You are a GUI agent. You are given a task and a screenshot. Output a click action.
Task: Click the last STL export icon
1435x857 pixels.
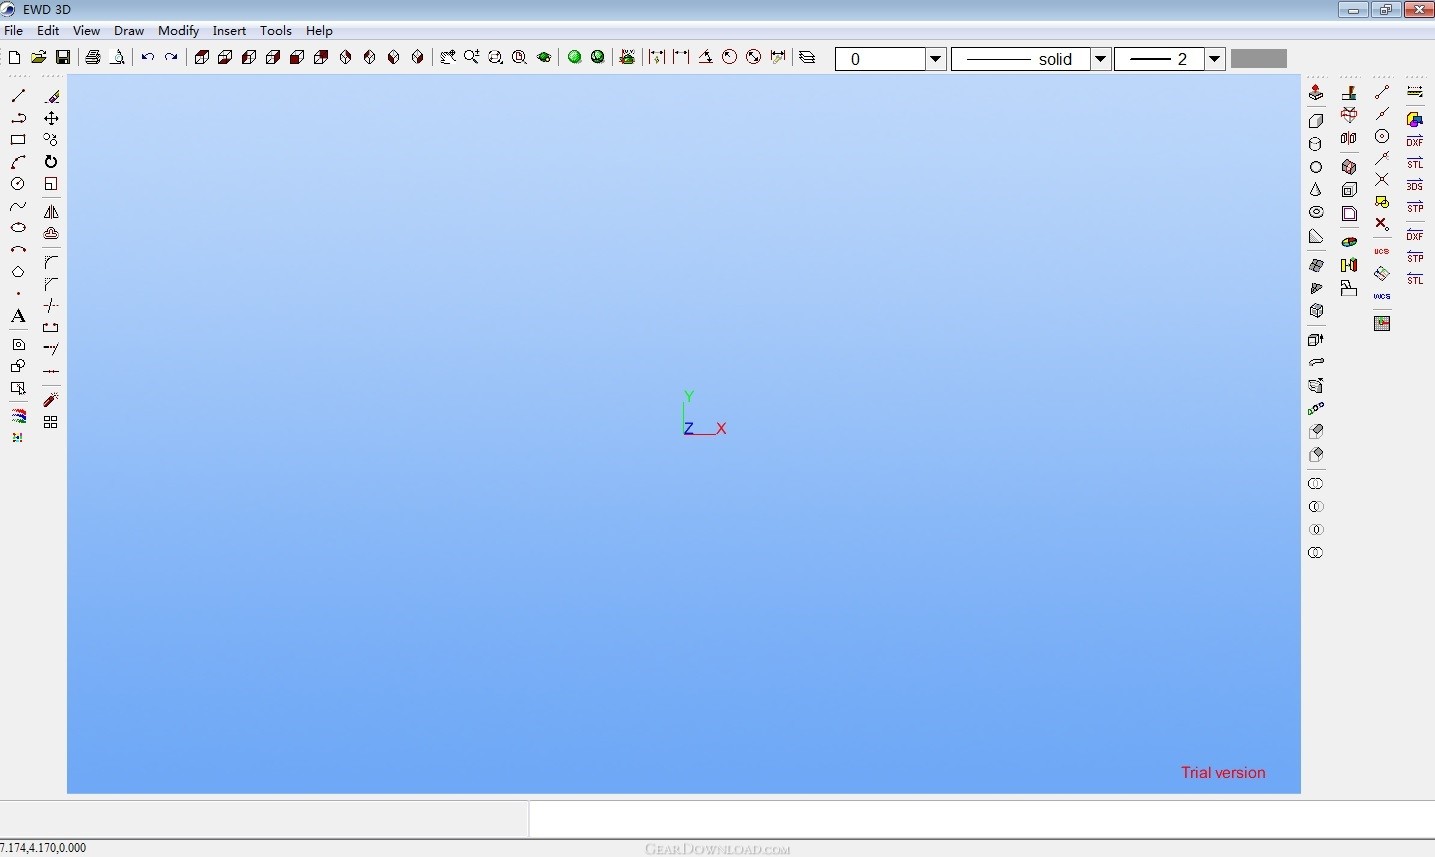(1415, 279)
